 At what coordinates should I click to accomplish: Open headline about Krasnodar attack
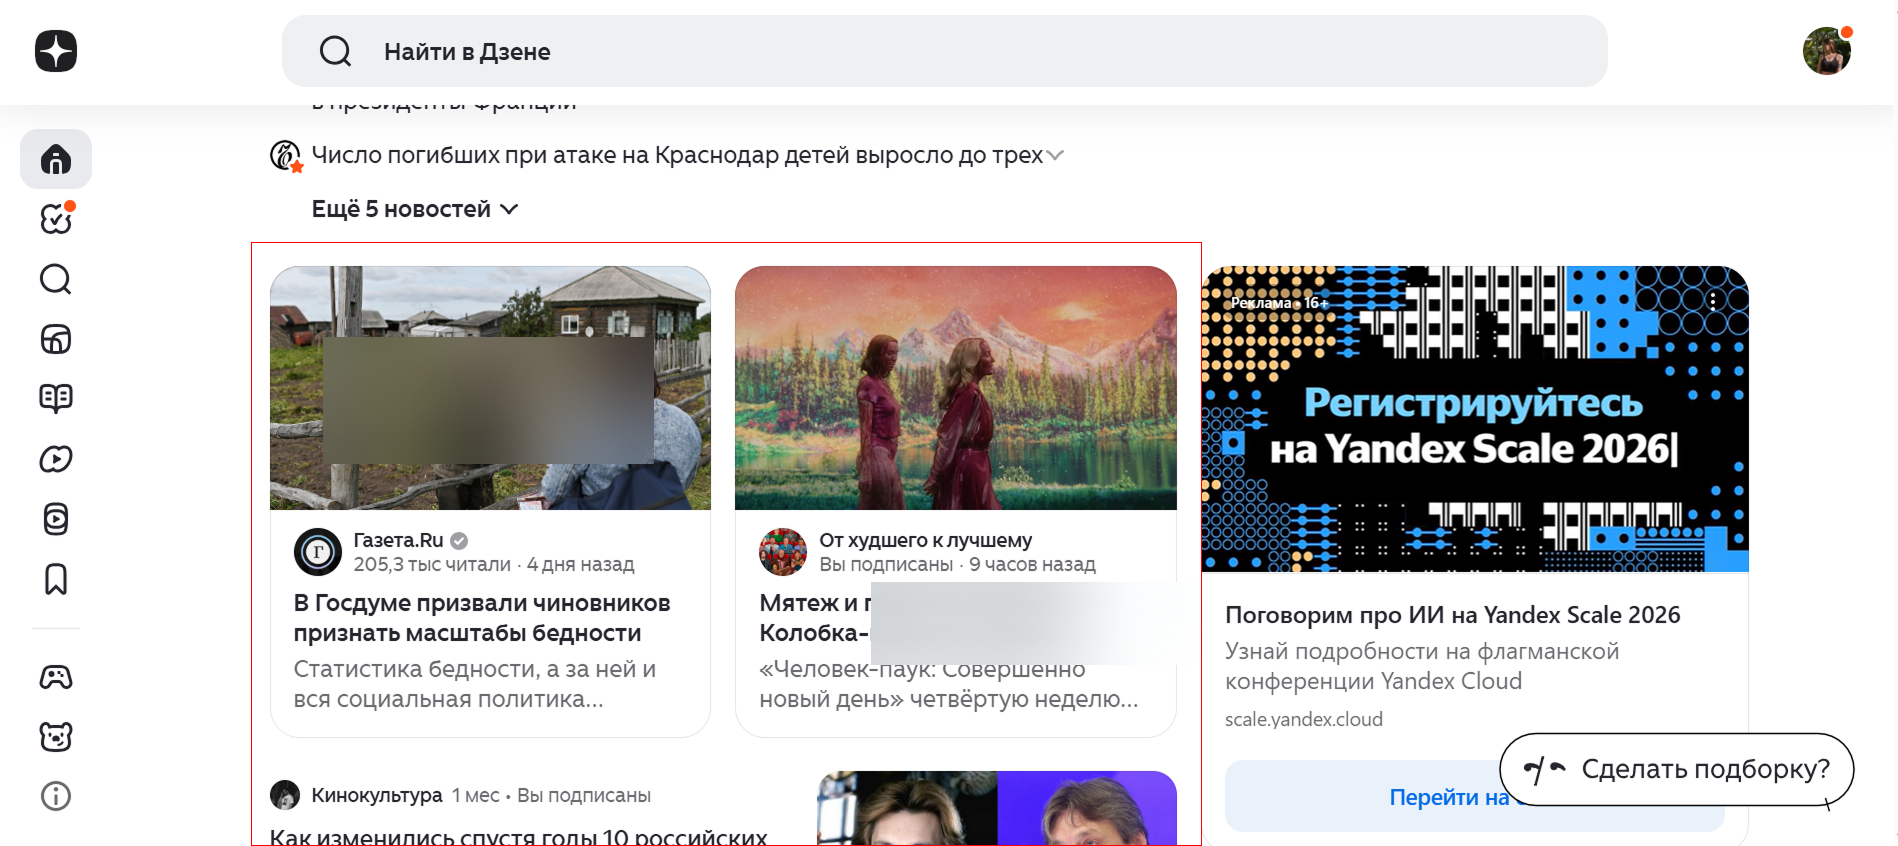coord(677,155)
